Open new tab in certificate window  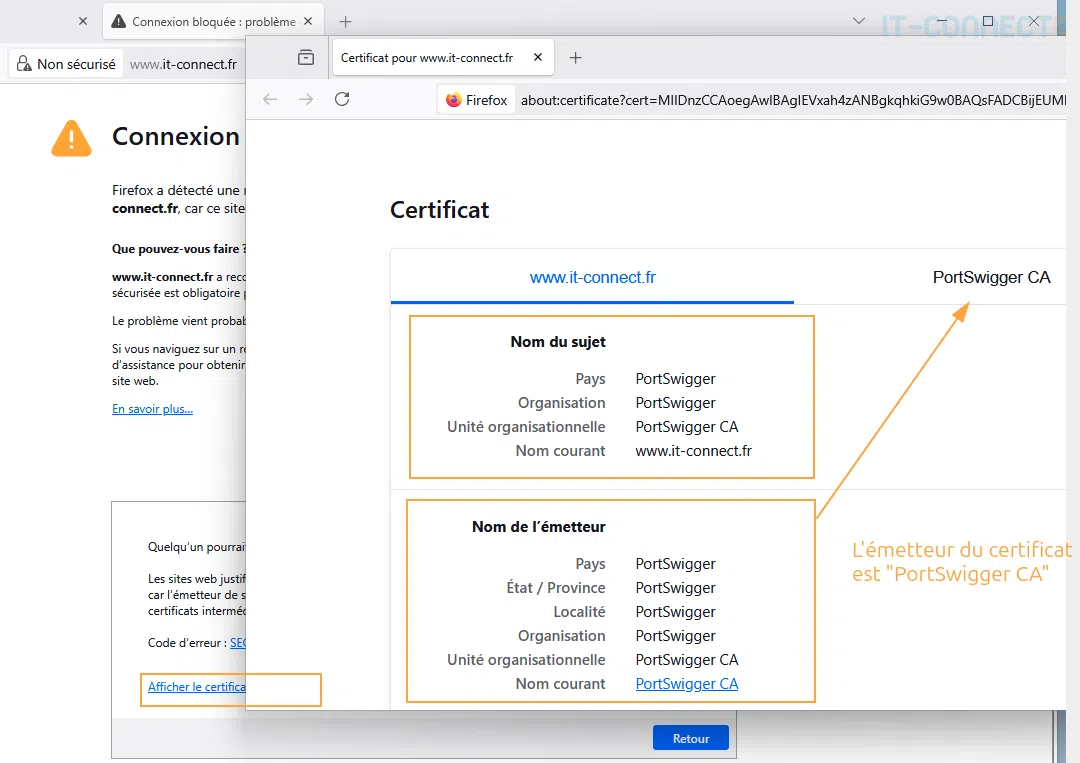pyautogui.click(x=575, y=58)
